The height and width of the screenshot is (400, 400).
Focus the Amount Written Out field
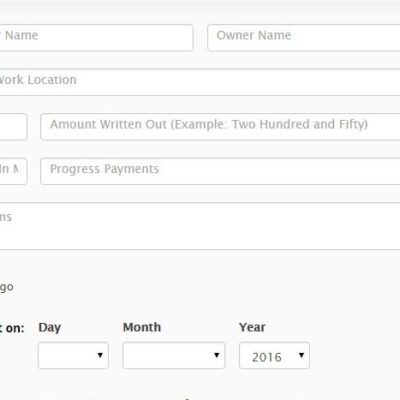coord(220,127)
